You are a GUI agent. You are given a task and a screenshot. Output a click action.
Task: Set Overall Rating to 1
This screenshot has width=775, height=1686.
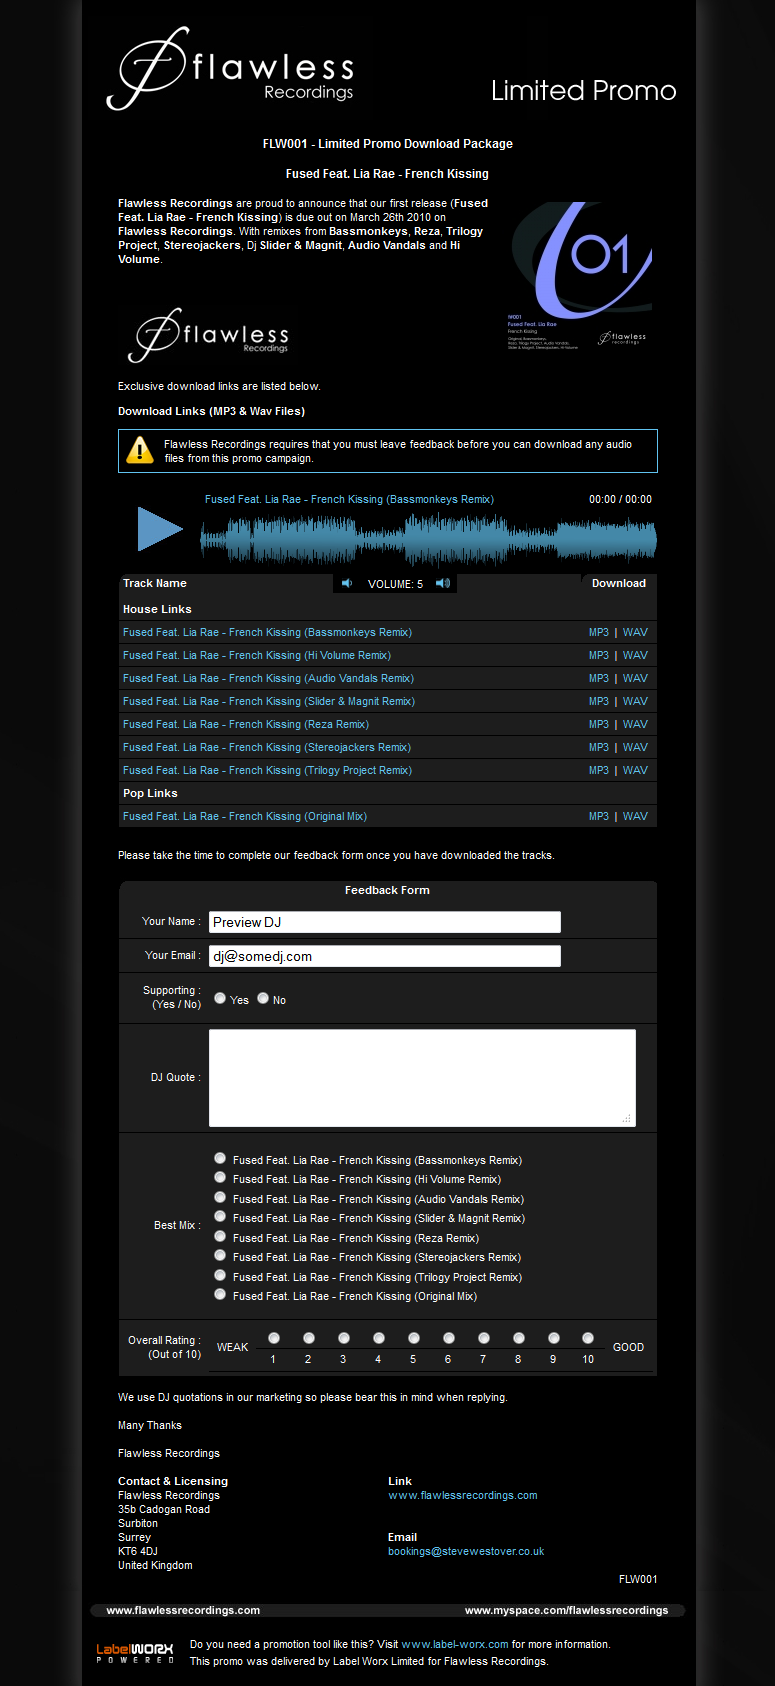[x=274, y=1338]
